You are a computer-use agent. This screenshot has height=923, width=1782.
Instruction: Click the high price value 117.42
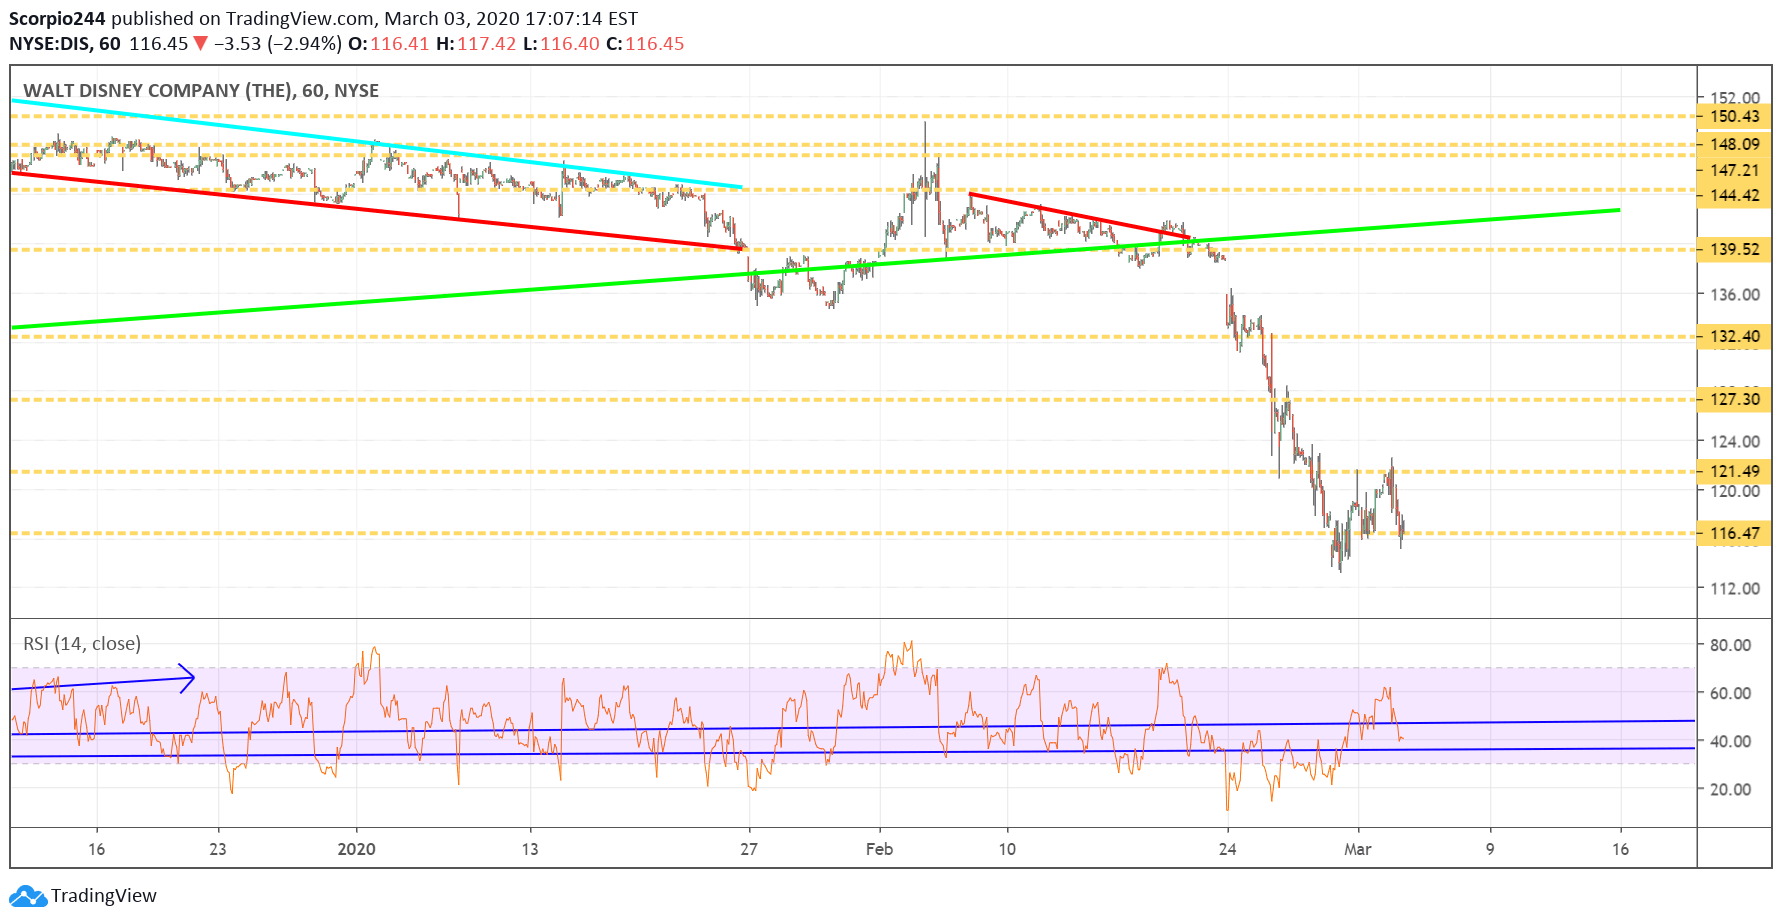[486, 44]
